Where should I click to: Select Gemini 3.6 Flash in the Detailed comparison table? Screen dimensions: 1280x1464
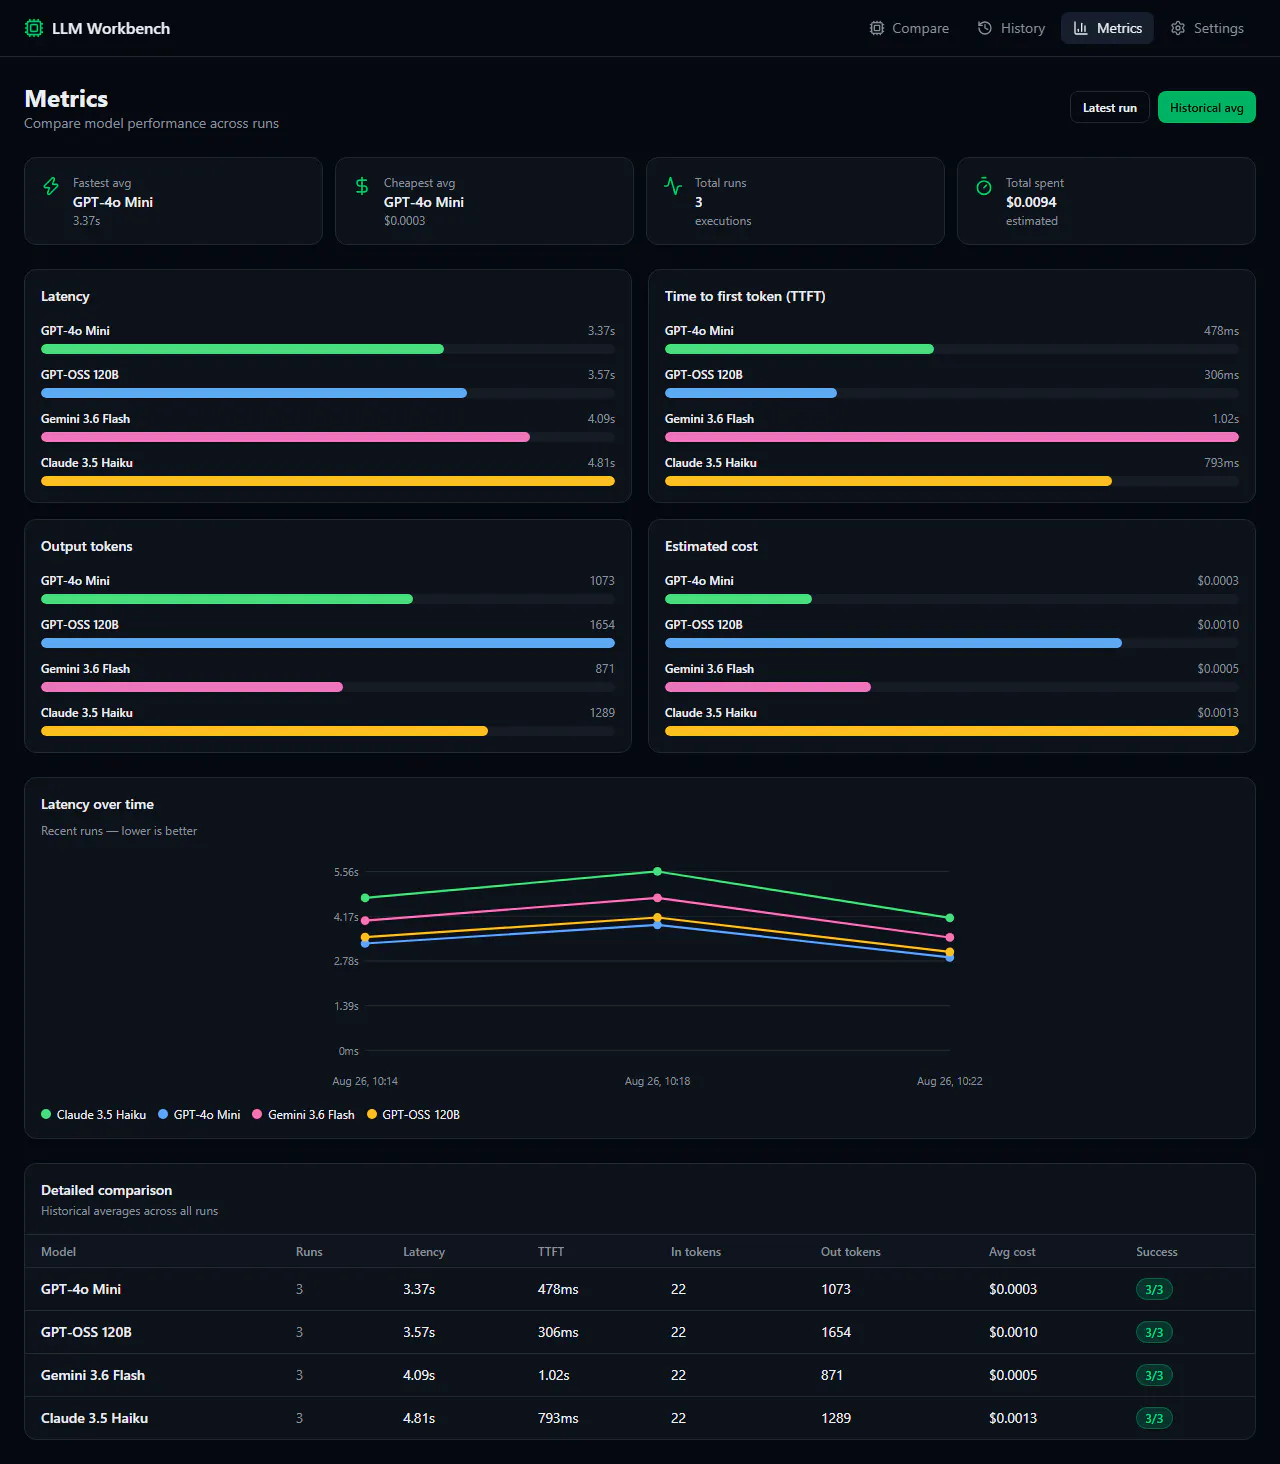tap(93, 1376)
